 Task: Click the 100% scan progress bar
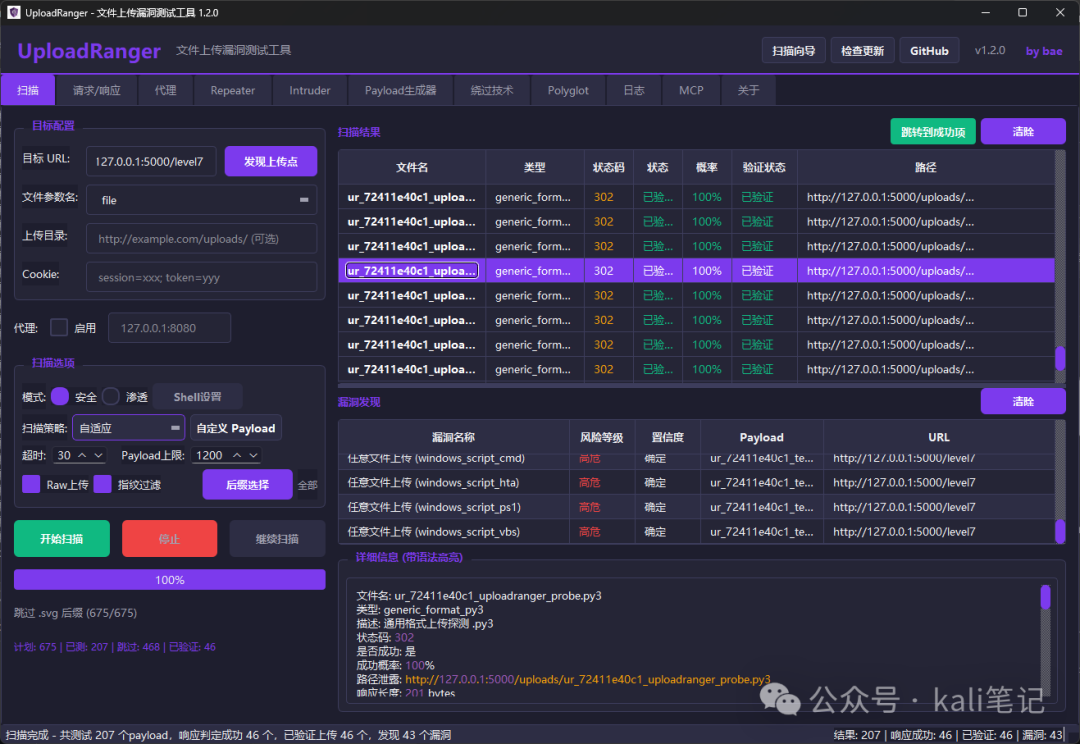click(169, 580)
